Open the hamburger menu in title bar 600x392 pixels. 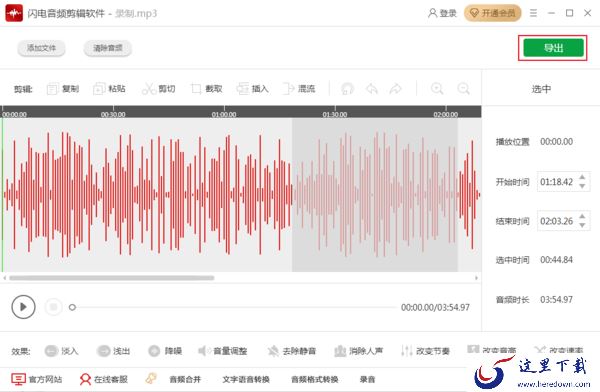(533, 13)
